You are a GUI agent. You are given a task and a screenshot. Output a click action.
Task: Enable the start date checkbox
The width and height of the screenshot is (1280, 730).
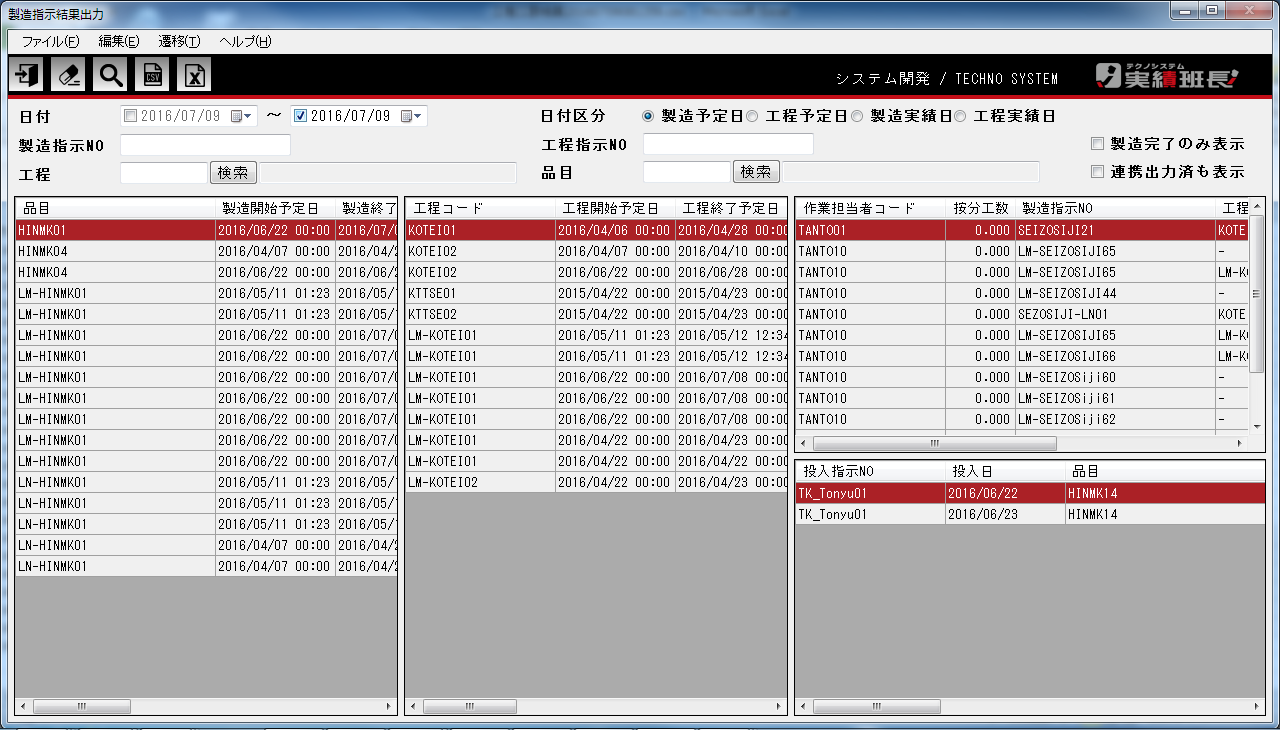click(x=130, y=116)
